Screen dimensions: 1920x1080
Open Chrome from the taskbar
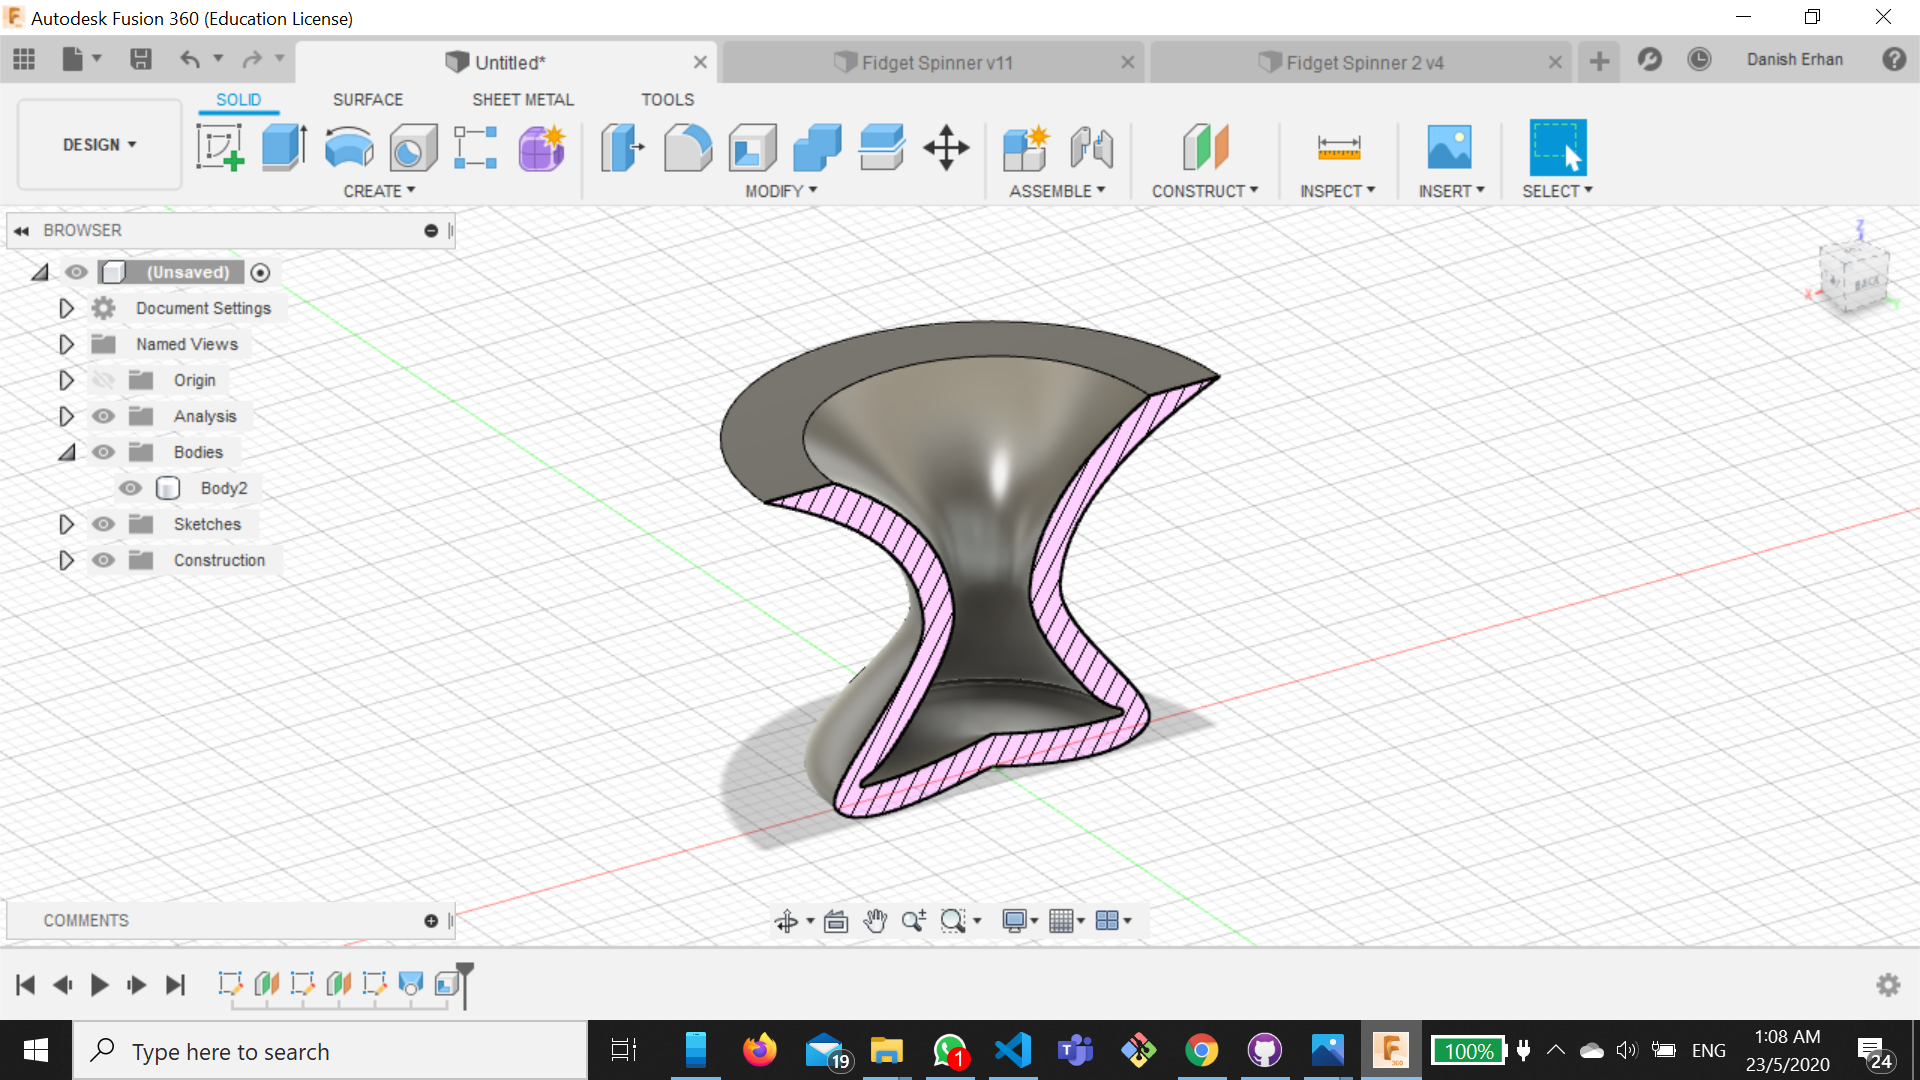(1201, 1051)
